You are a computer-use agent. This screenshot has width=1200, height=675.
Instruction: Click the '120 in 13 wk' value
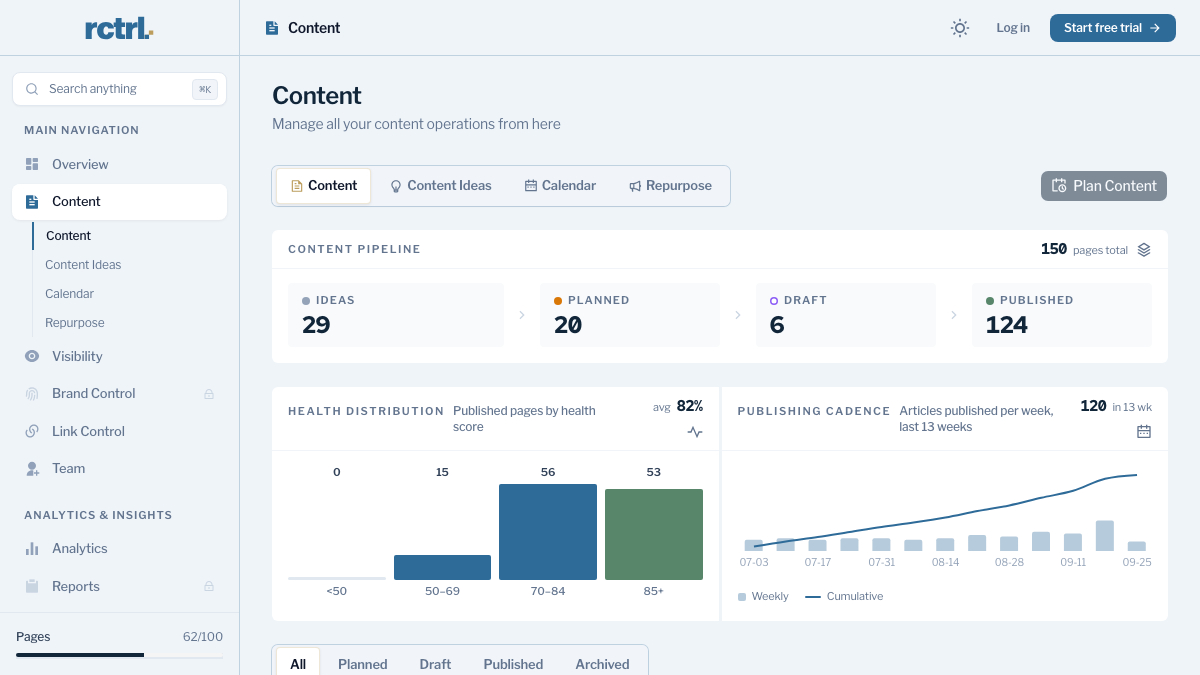pyautogui.click(x=1116, y=406)
